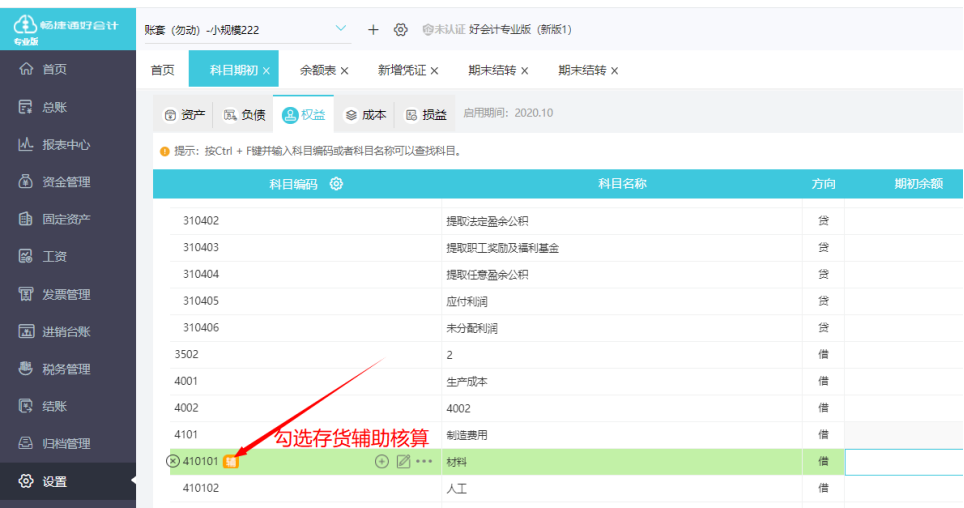
Task: Switch to the 新增凭证 tab
Action: pyautogui.click(x=401, y=70)
